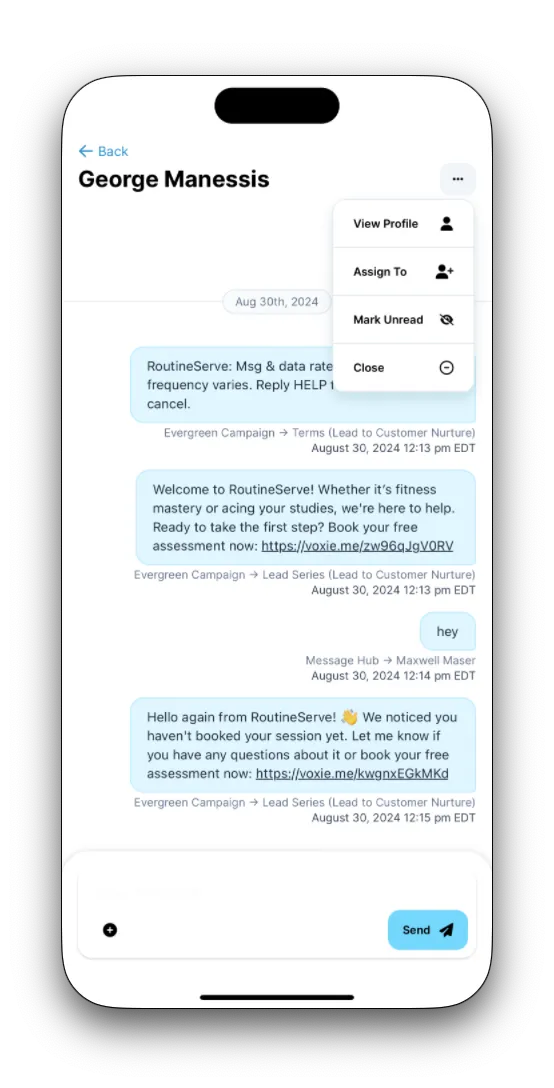This screenshot has height=1088, width=554.
Task: Select View Profile from the menu
Action: (403, 223)
